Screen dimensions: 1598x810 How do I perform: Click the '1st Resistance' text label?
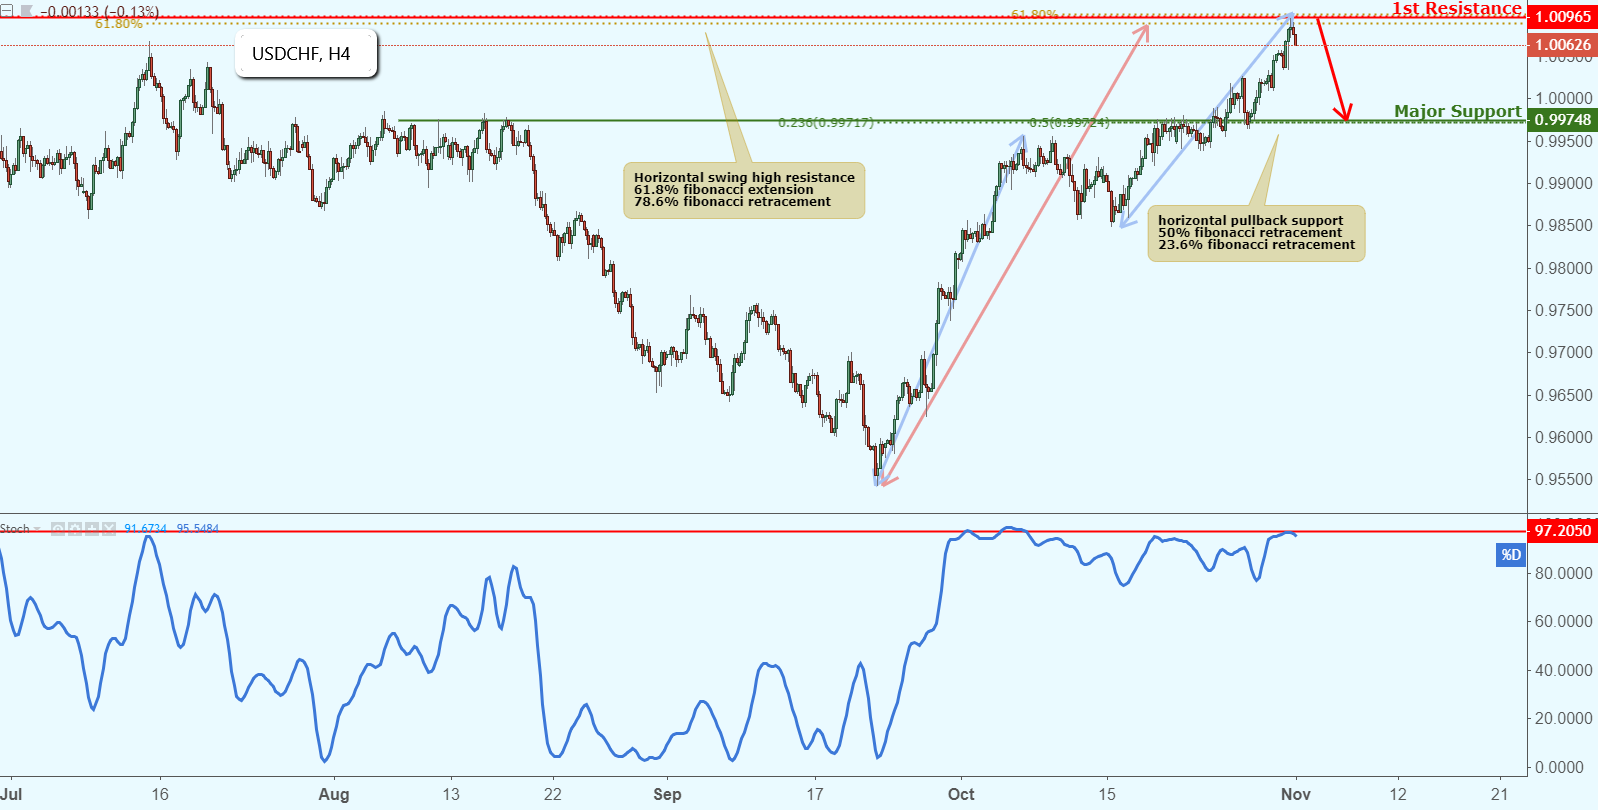(1457, 8)
